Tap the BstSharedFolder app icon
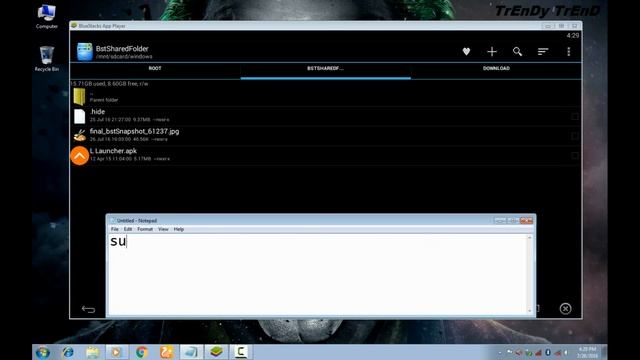Image resolution: width=640 pixels, height=360 pixels. (85, 52)
